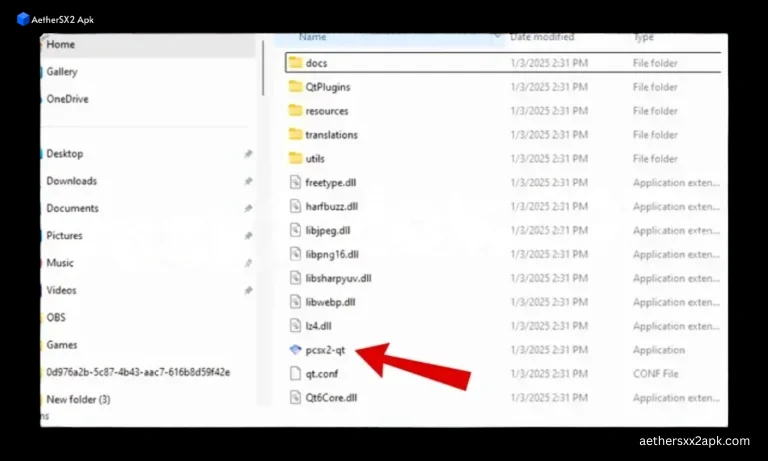
Task: Open the OBS folder in sidebar
Action: tap(56, 317)
